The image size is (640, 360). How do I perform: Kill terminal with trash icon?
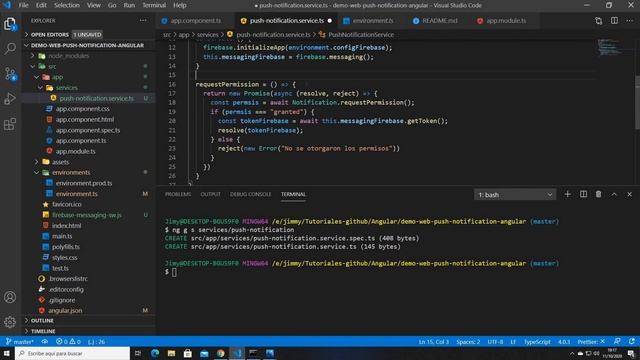coord(598,195)
